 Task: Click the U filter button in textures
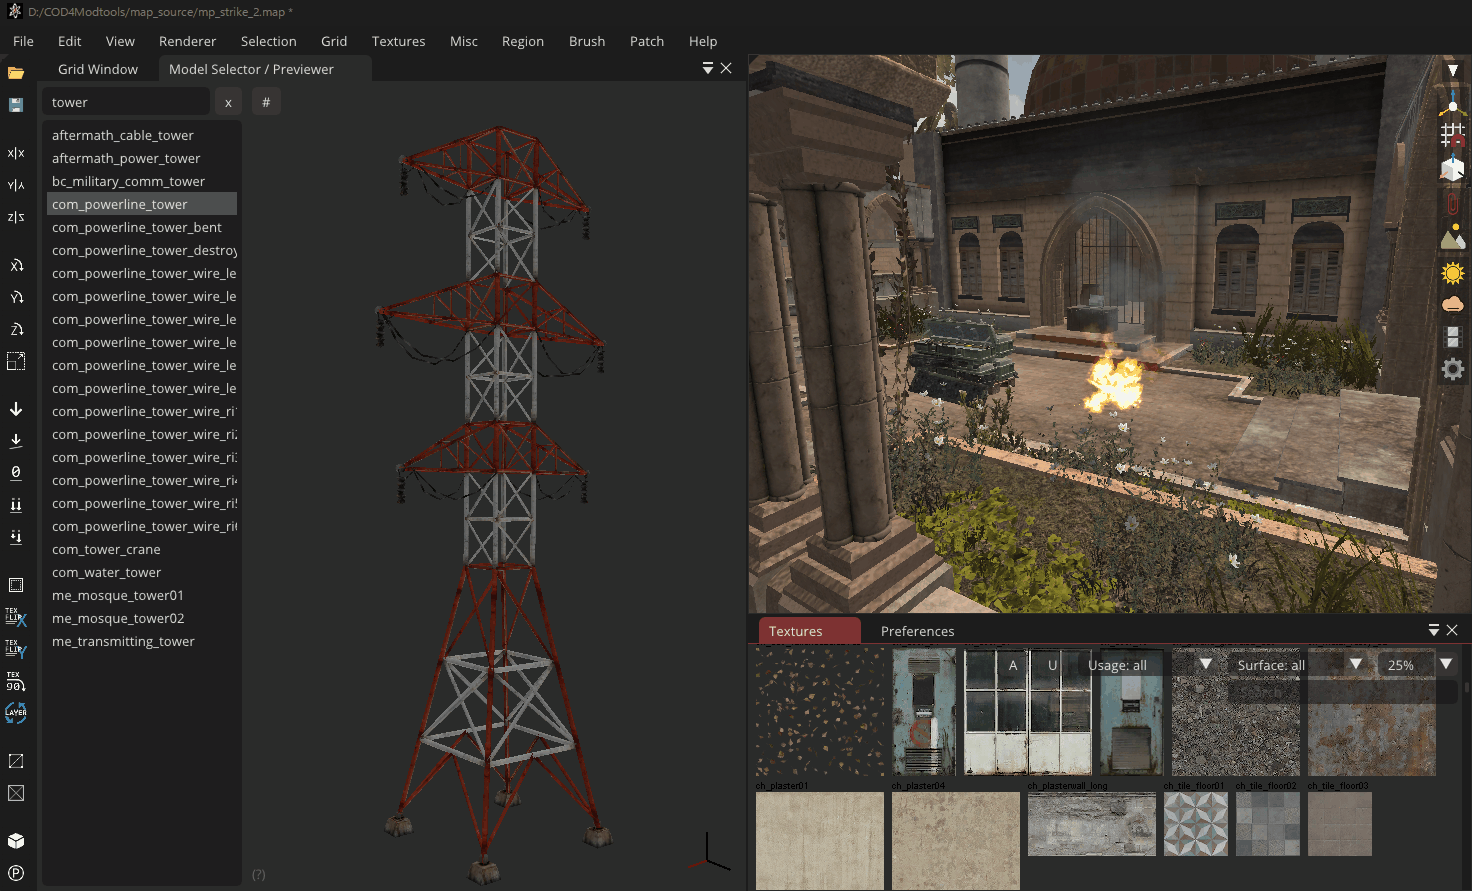(1052, 664)
